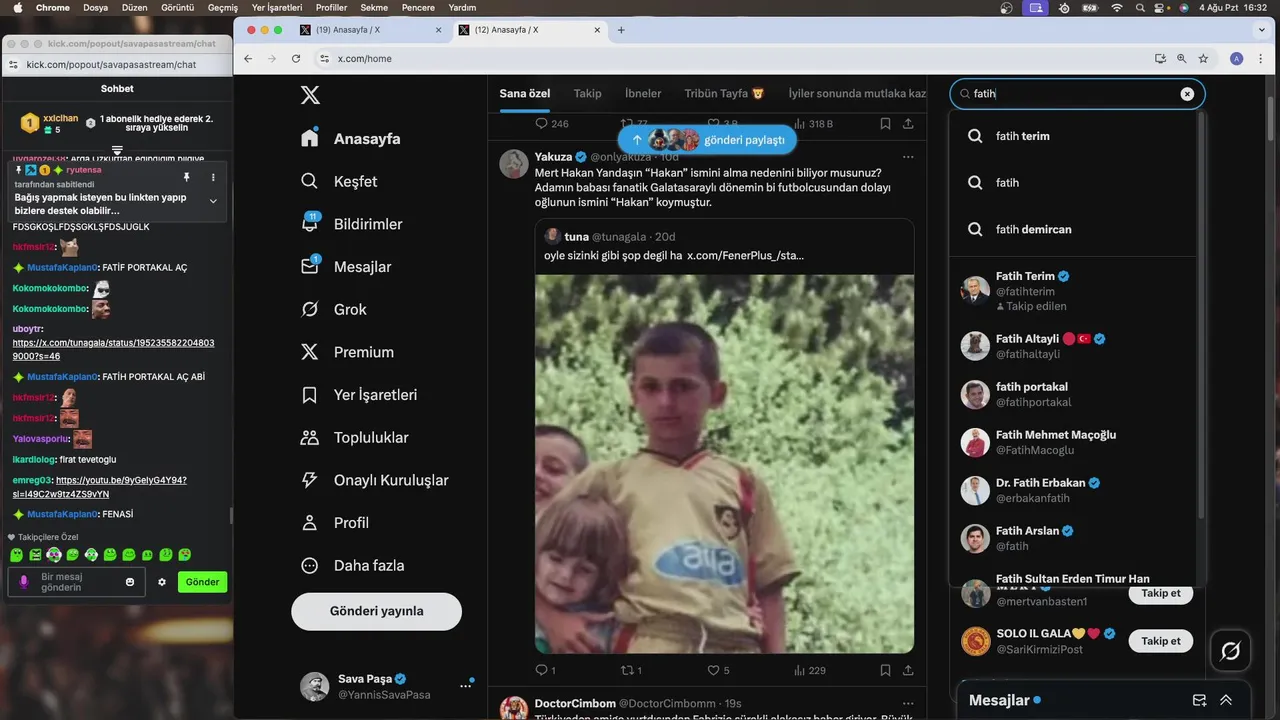Click the floating Grok button
This screenshot has height=720, width=1280.
pyautogui.click(x=1230, y=651)
